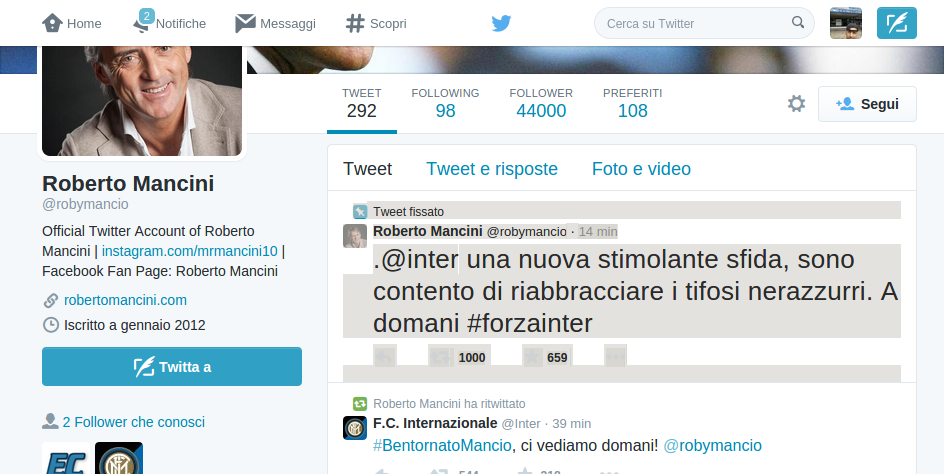Screen dimensions: 944x474
Task: View the Follower 44000 list
Action: (541, 103)
